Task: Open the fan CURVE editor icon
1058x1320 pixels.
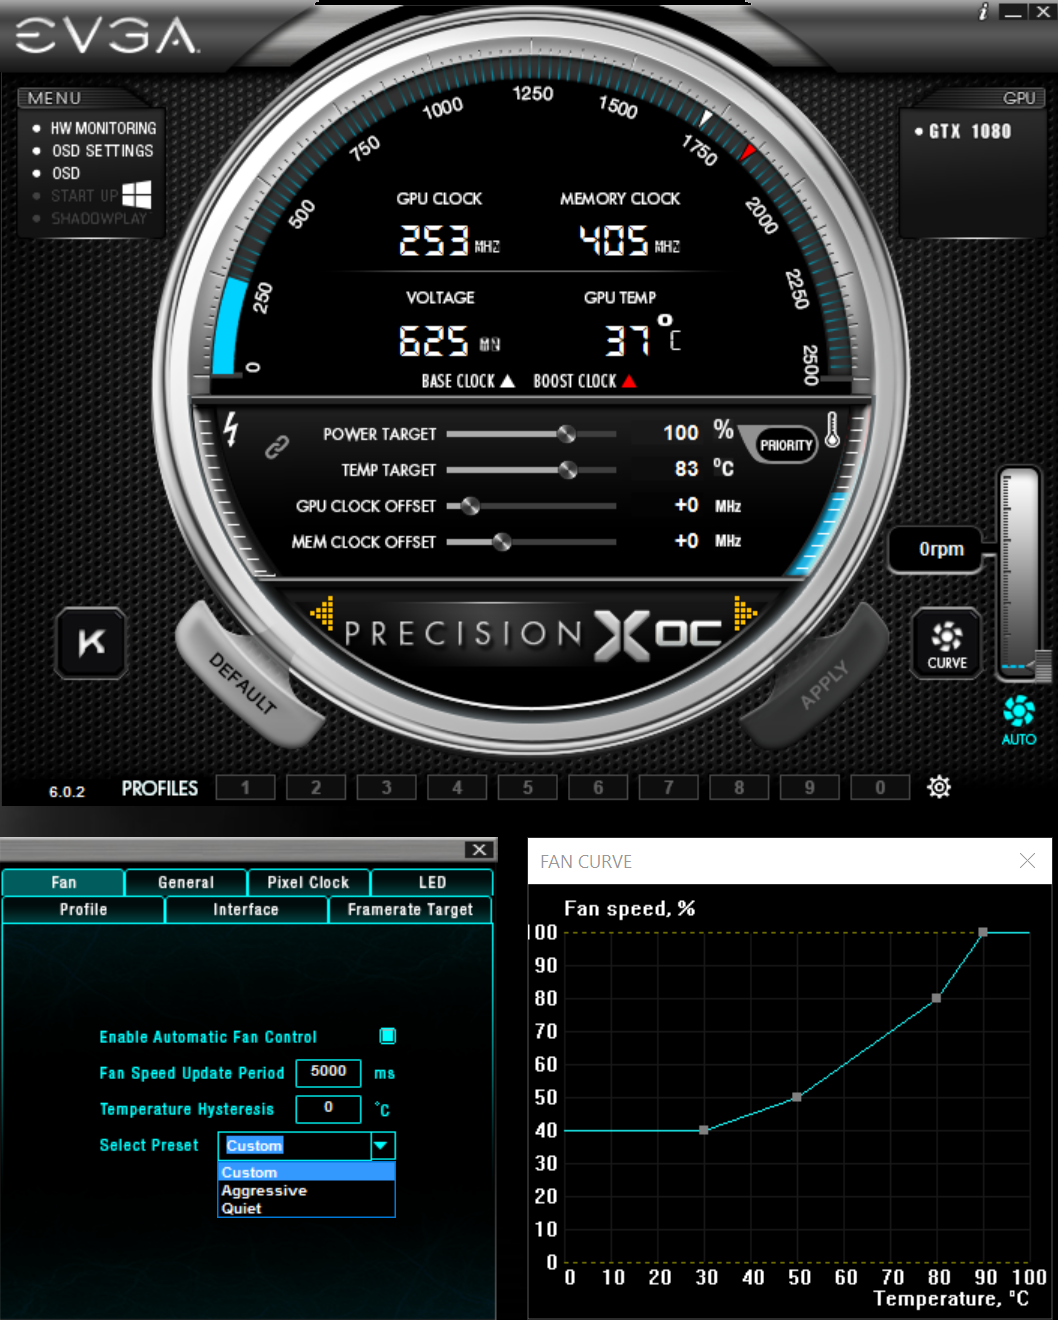Action: pos(944,641)
